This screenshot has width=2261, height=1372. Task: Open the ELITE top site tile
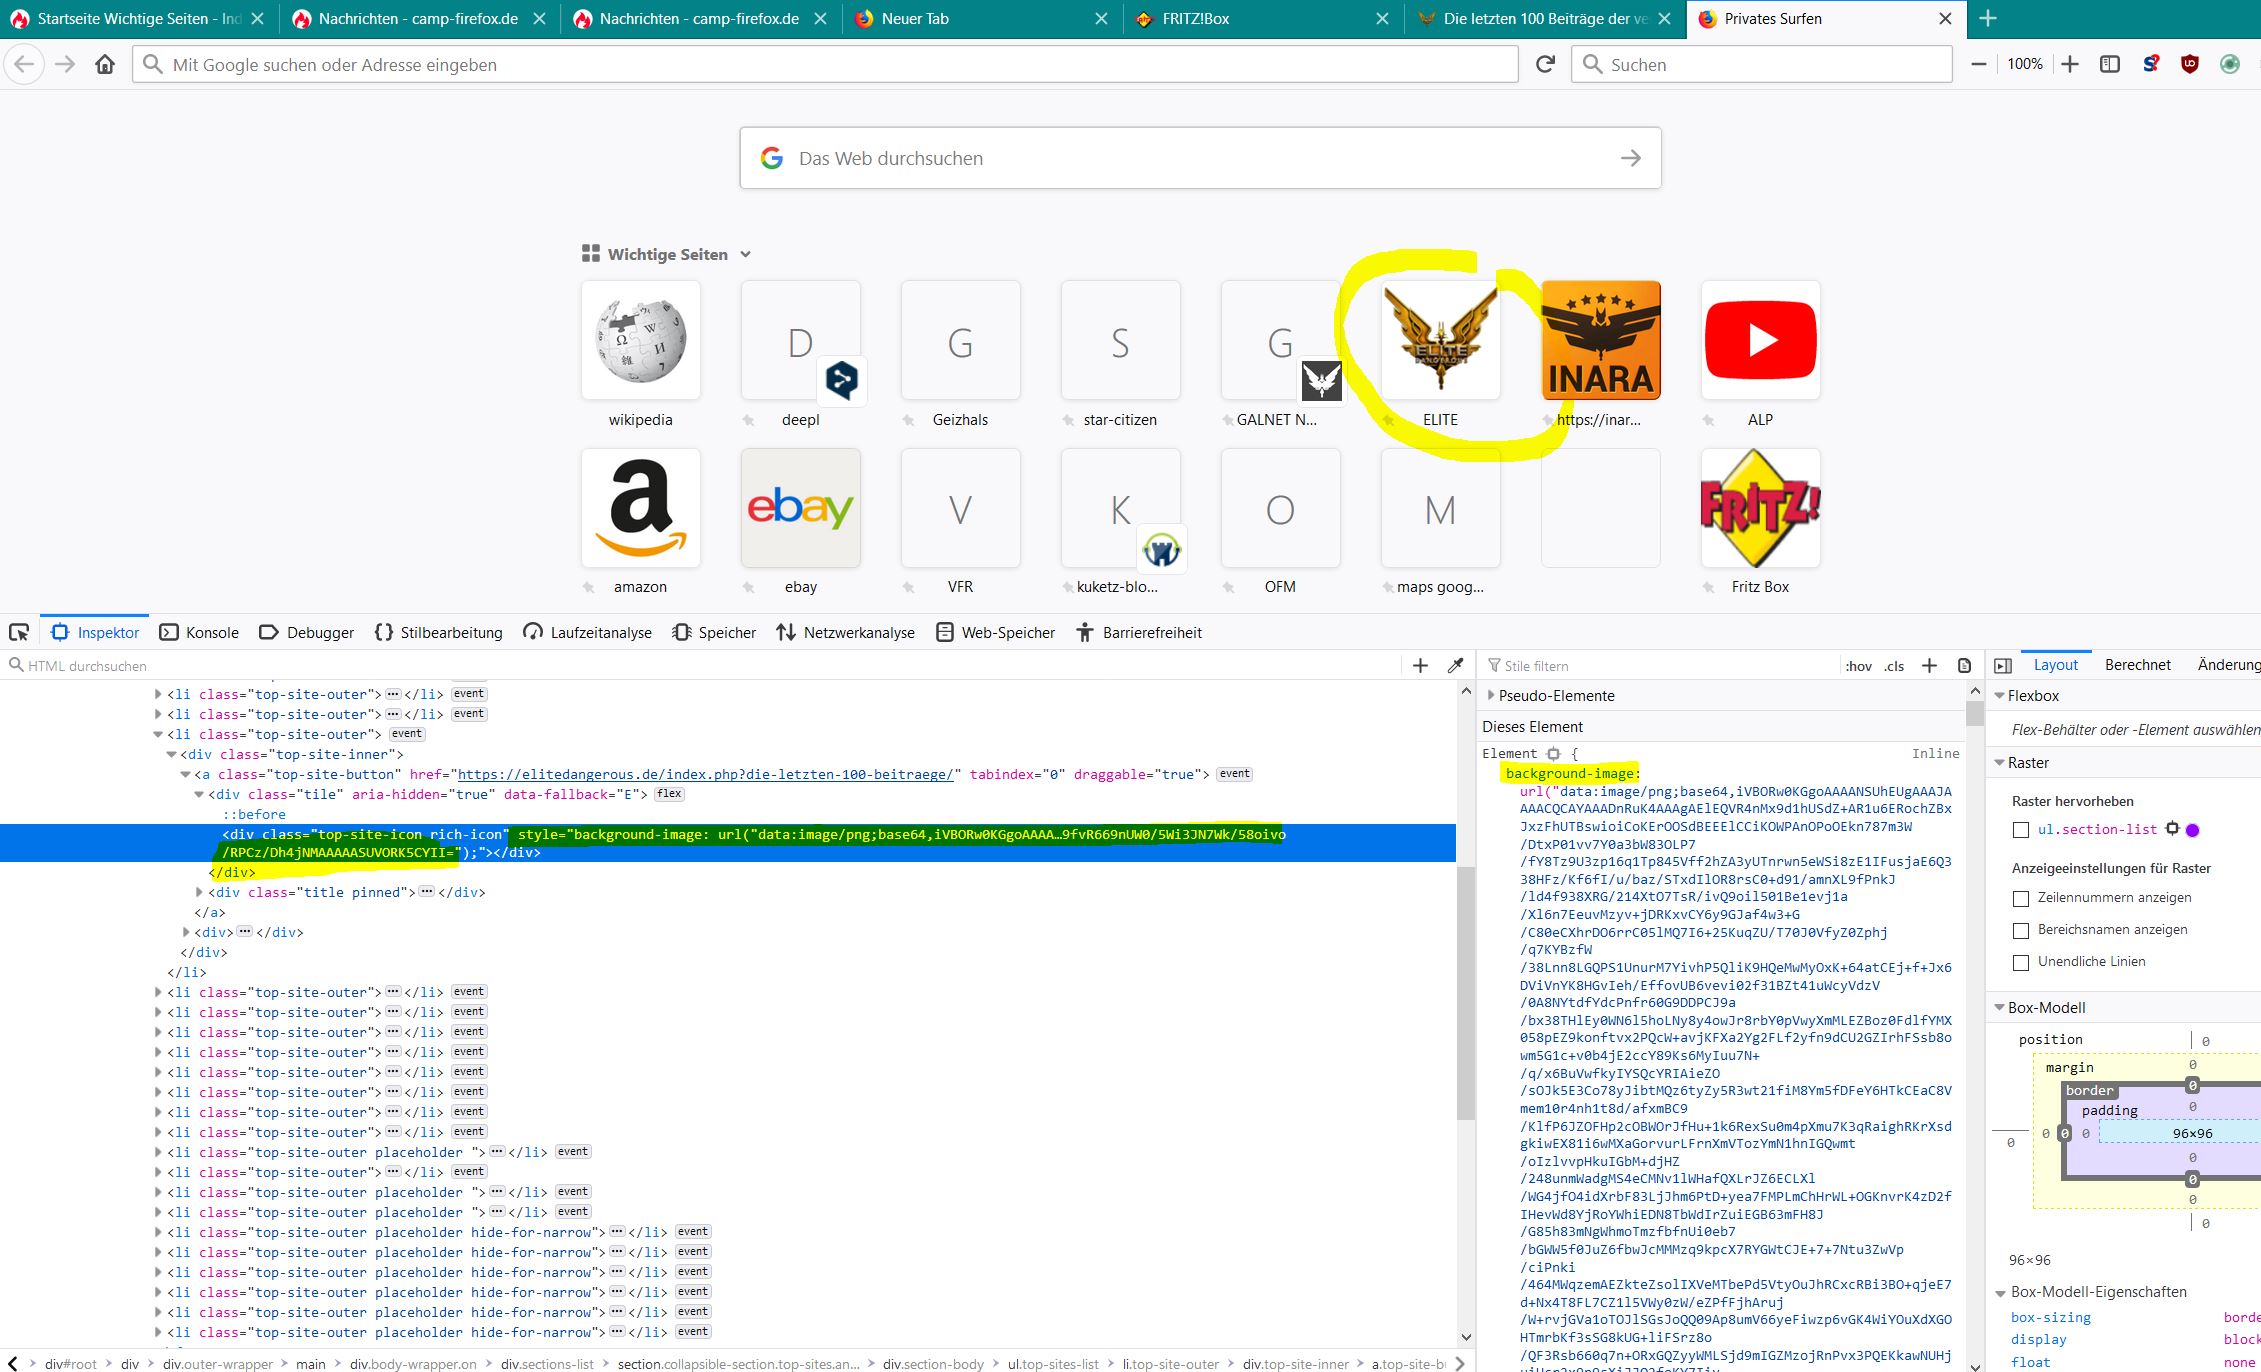pyautogui.click(x=1440, y=340)
